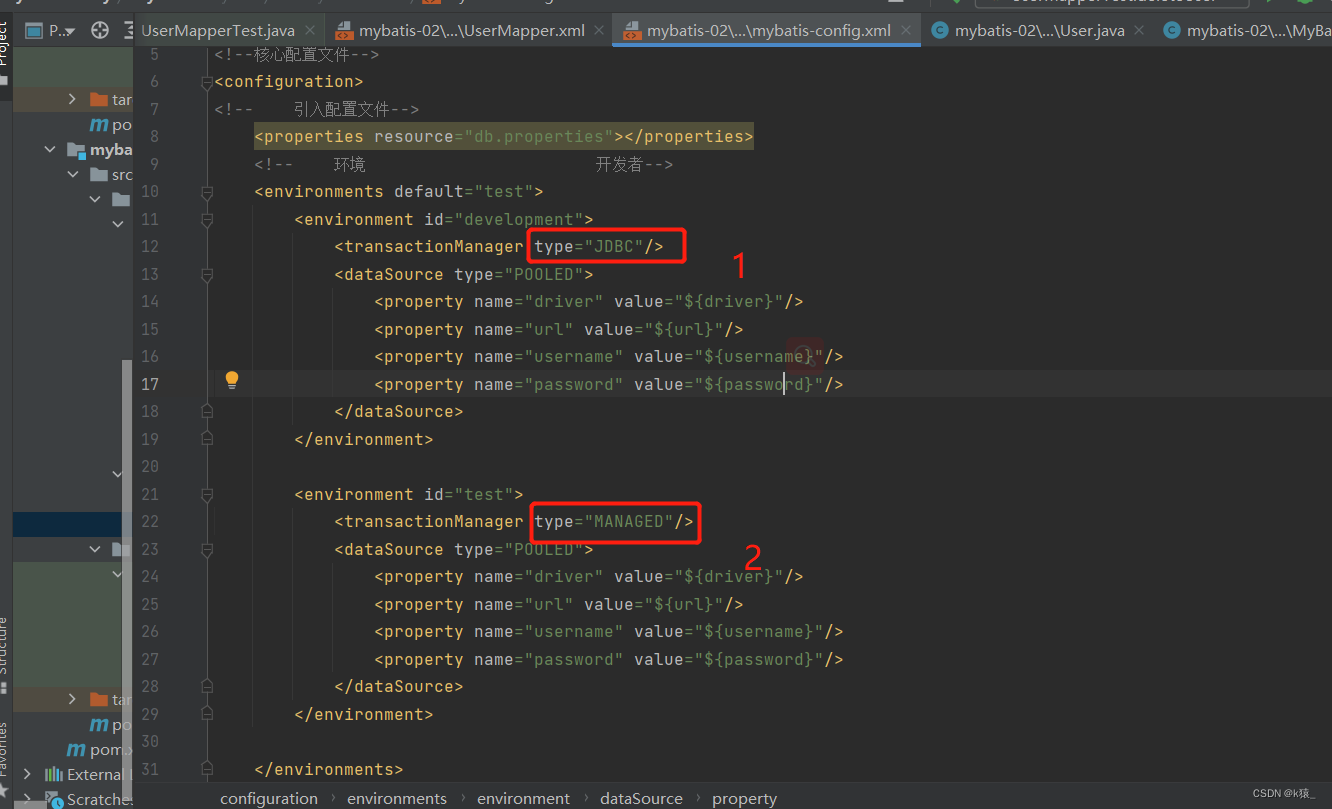Fold the dataSource block on line 13
Image resolution: width=1332 pixels, height=809 pixels.
coord(207,274)
